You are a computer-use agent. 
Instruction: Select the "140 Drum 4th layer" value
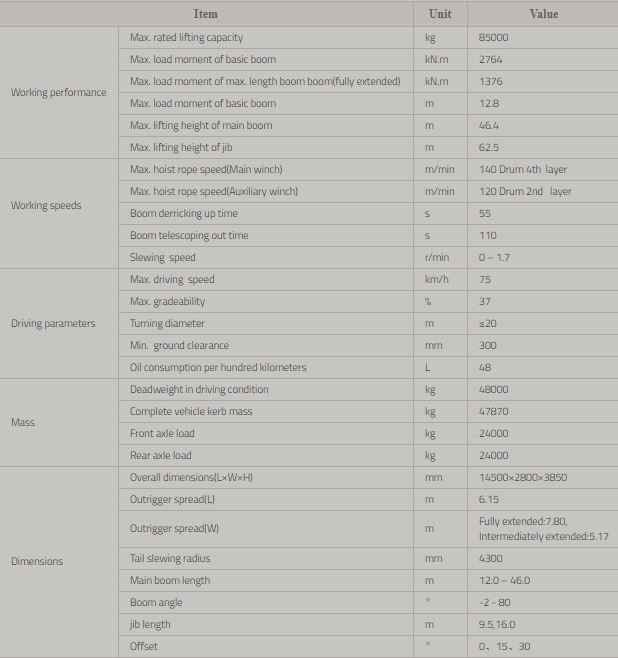523,170
